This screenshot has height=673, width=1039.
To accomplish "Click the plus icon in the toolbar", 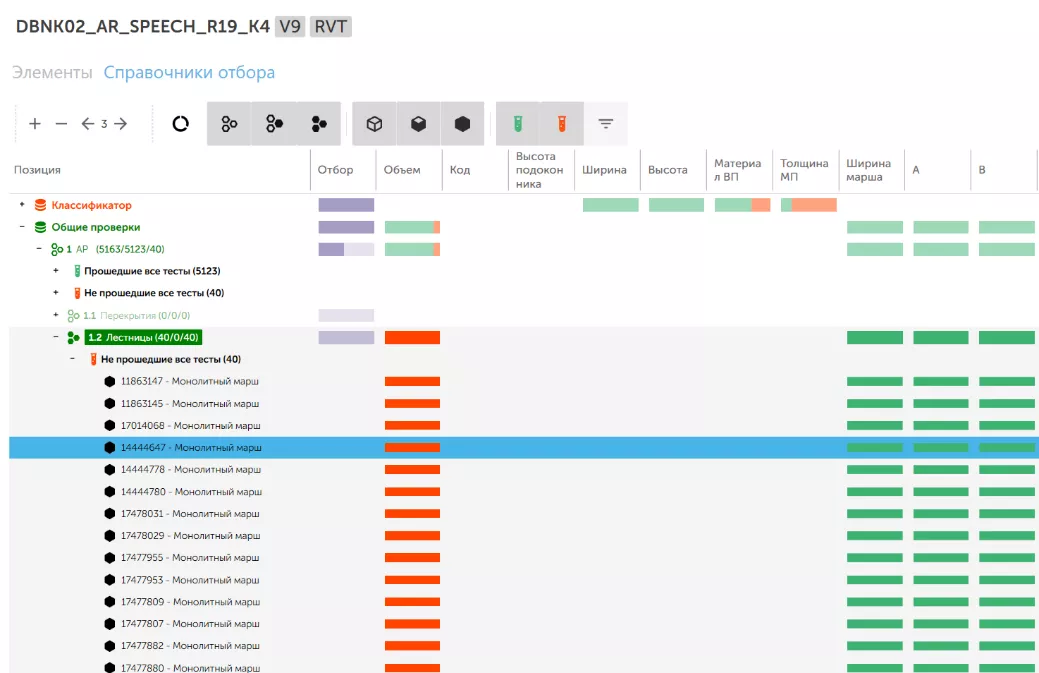I will pyautogui.click(x=35, y=124).
